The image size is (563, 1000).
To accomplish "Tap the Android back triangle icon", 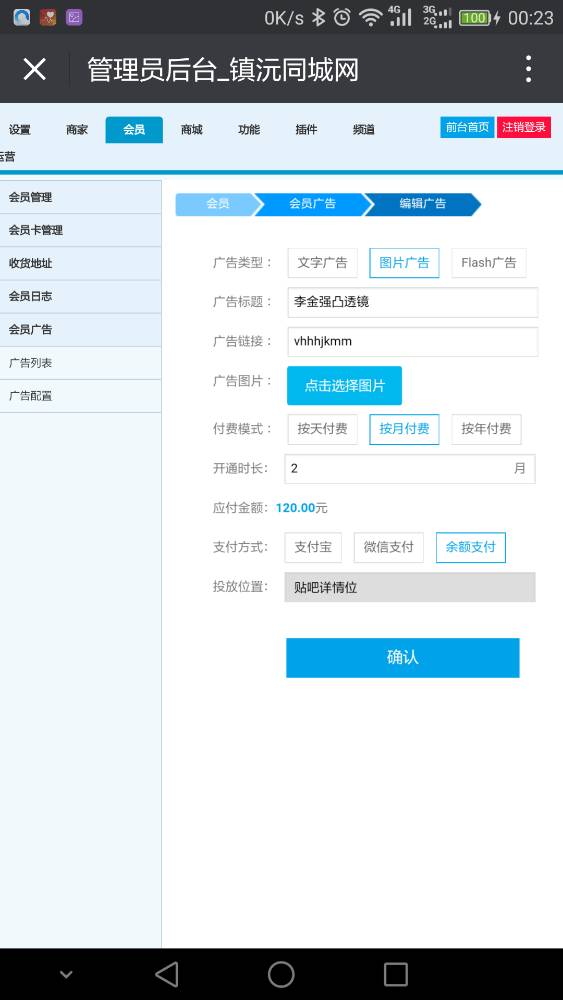I will pyautogui.click(x=166, y=974).
